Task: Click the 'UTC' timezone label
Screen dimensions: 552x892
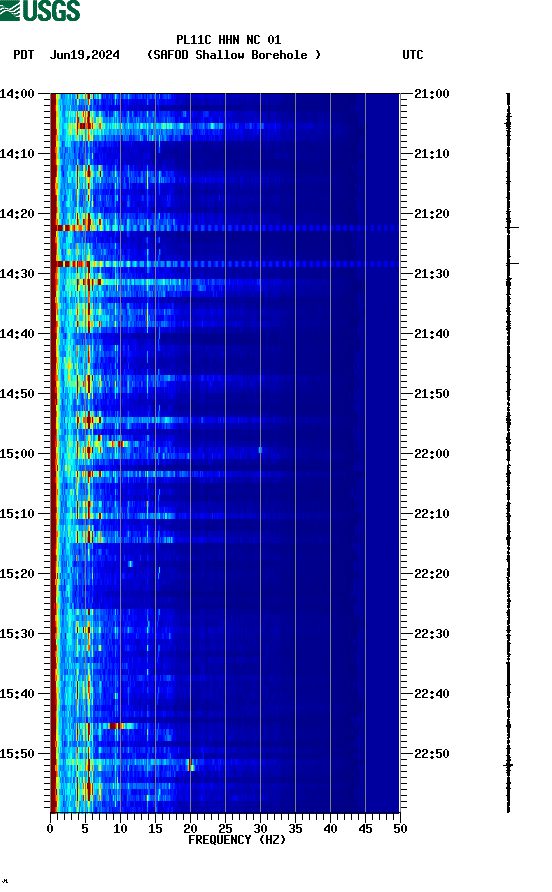Action: [x=413, y=55]
